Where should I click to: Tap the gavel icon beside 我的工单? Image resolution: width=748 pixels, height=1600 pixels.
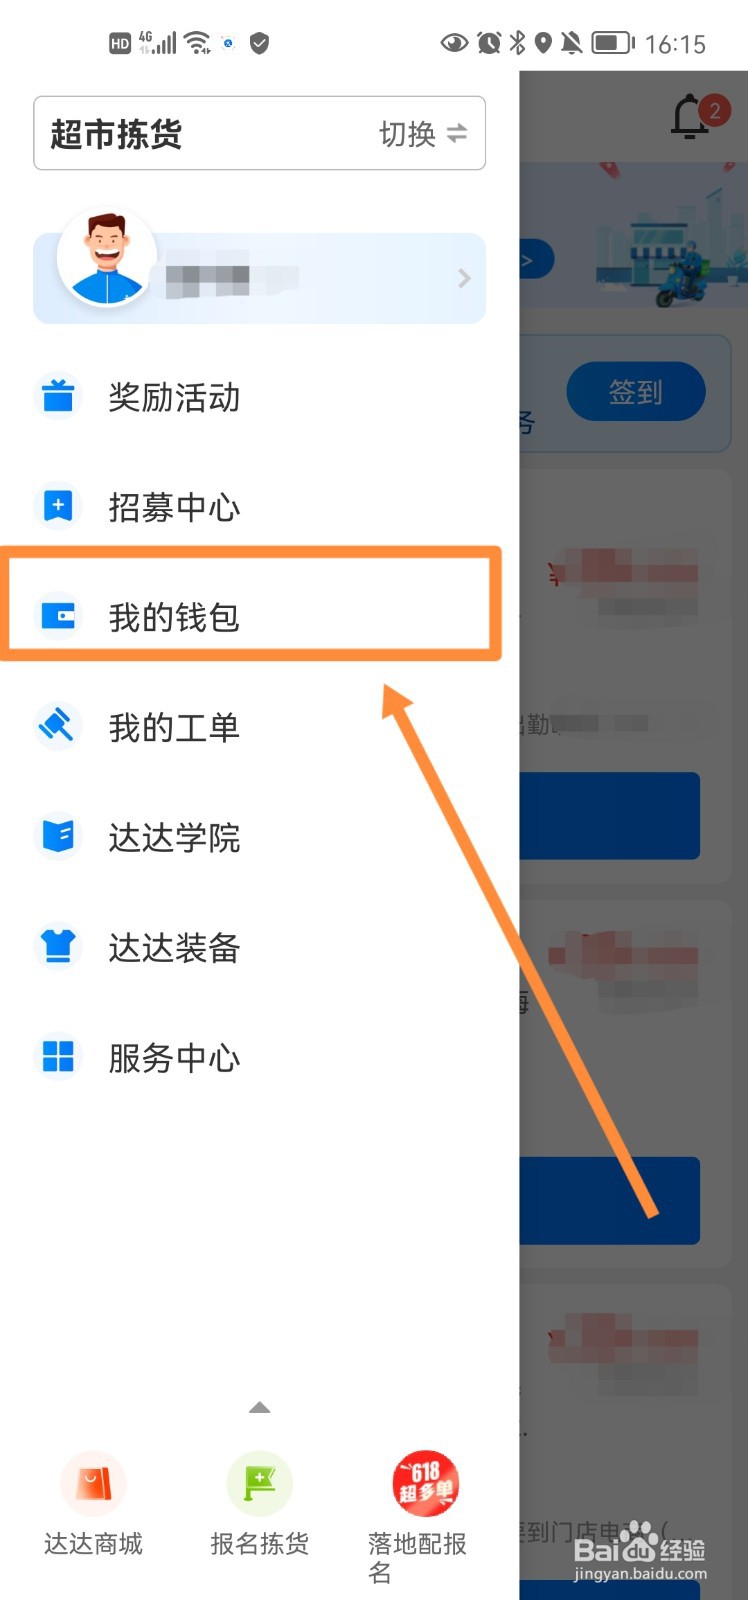pyautogui.click(x=58, y=727)
